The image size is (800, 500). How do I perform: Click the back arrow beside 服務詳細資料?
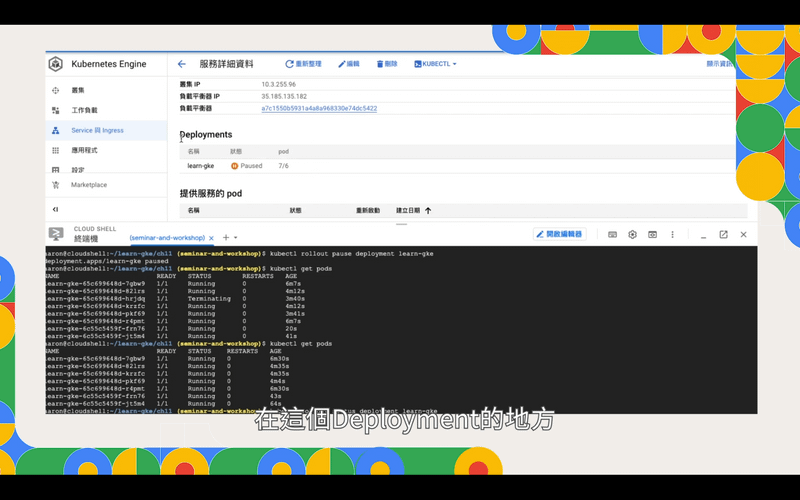tap(182, 64)
